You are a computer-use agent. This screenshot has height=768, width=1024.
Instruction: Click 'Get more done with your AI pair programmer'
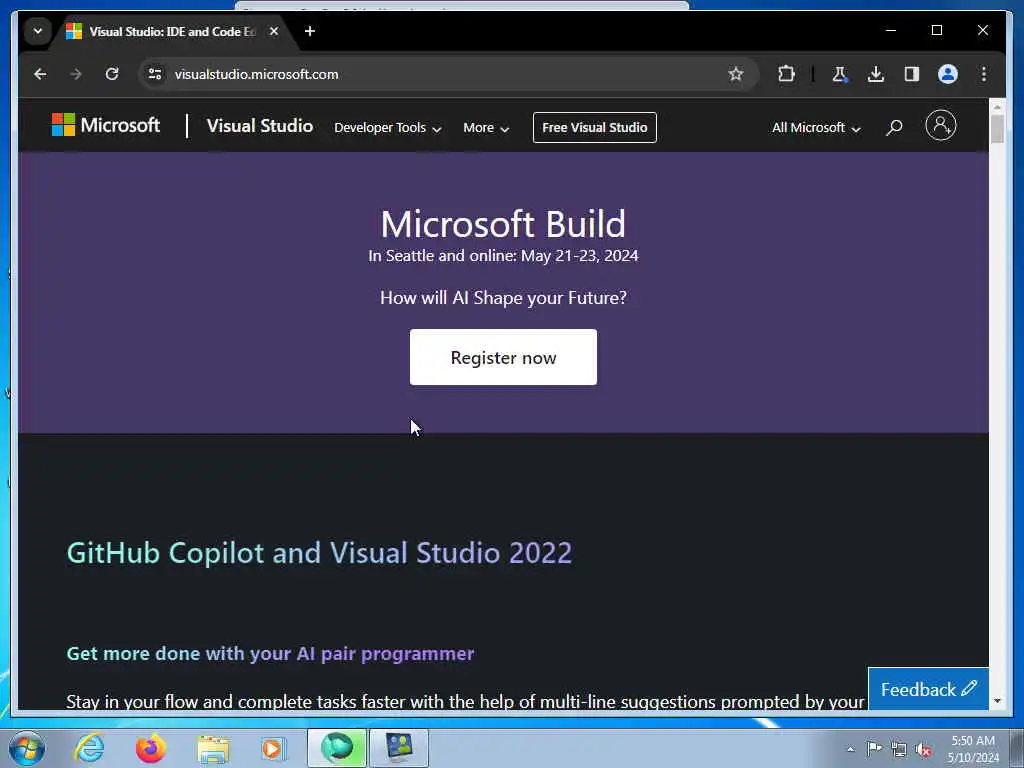click(x=270, y=654)
